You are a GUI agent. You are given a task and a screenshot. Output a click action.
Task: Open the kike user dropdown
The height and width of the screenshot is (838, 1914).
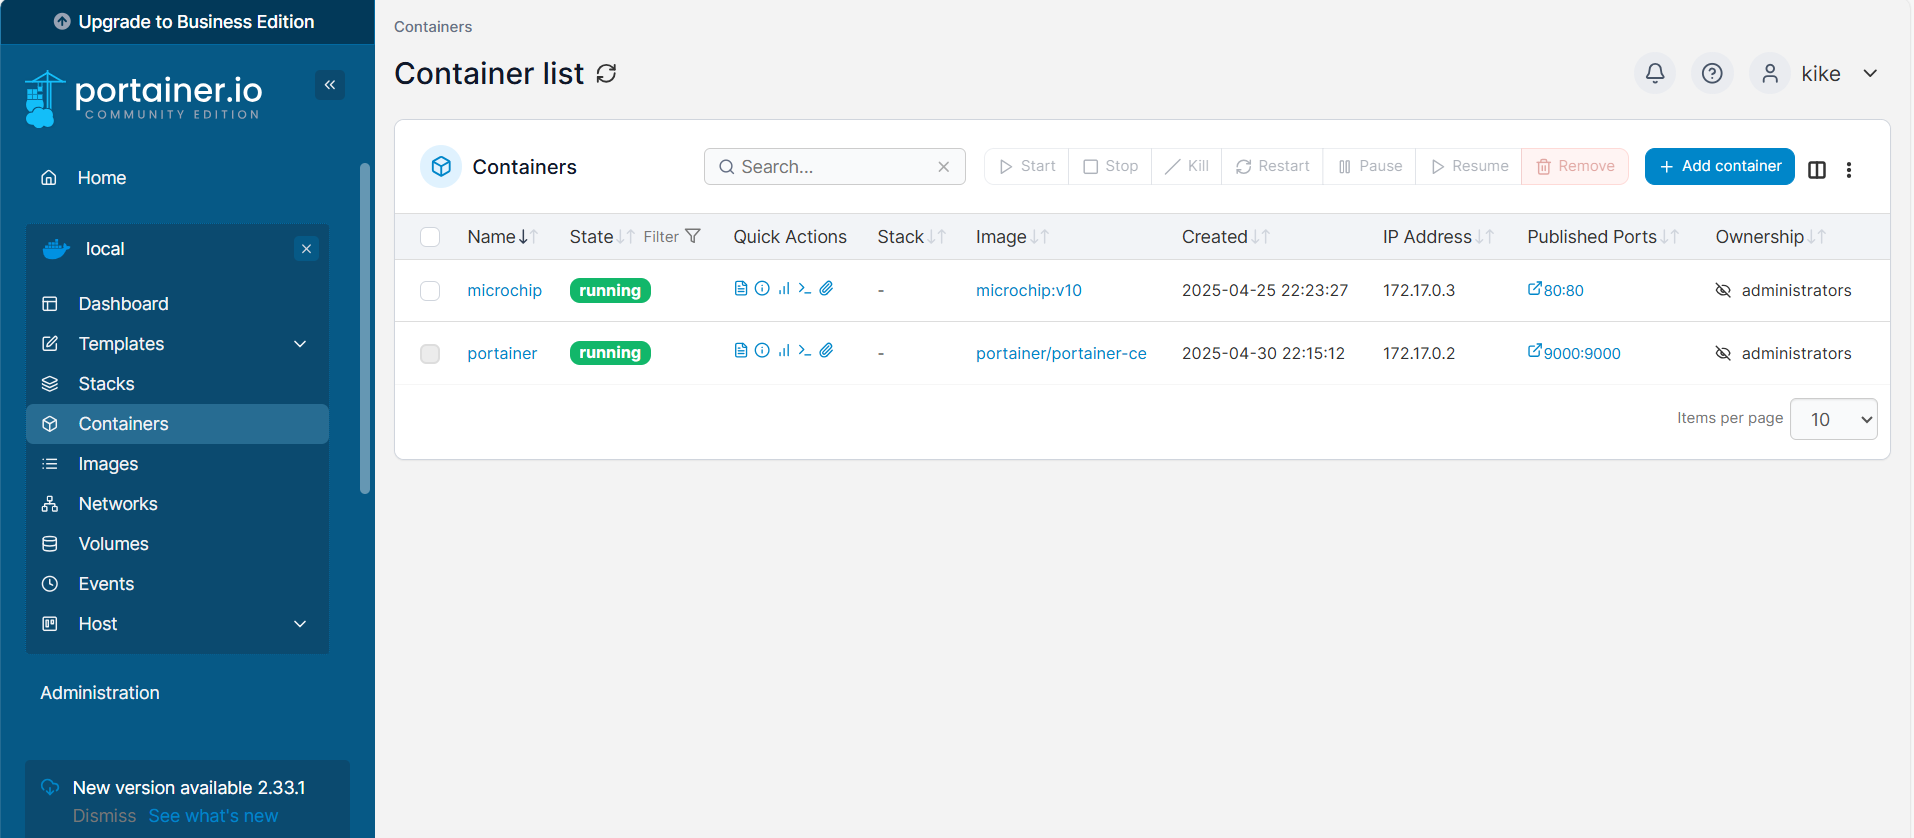1870,73
